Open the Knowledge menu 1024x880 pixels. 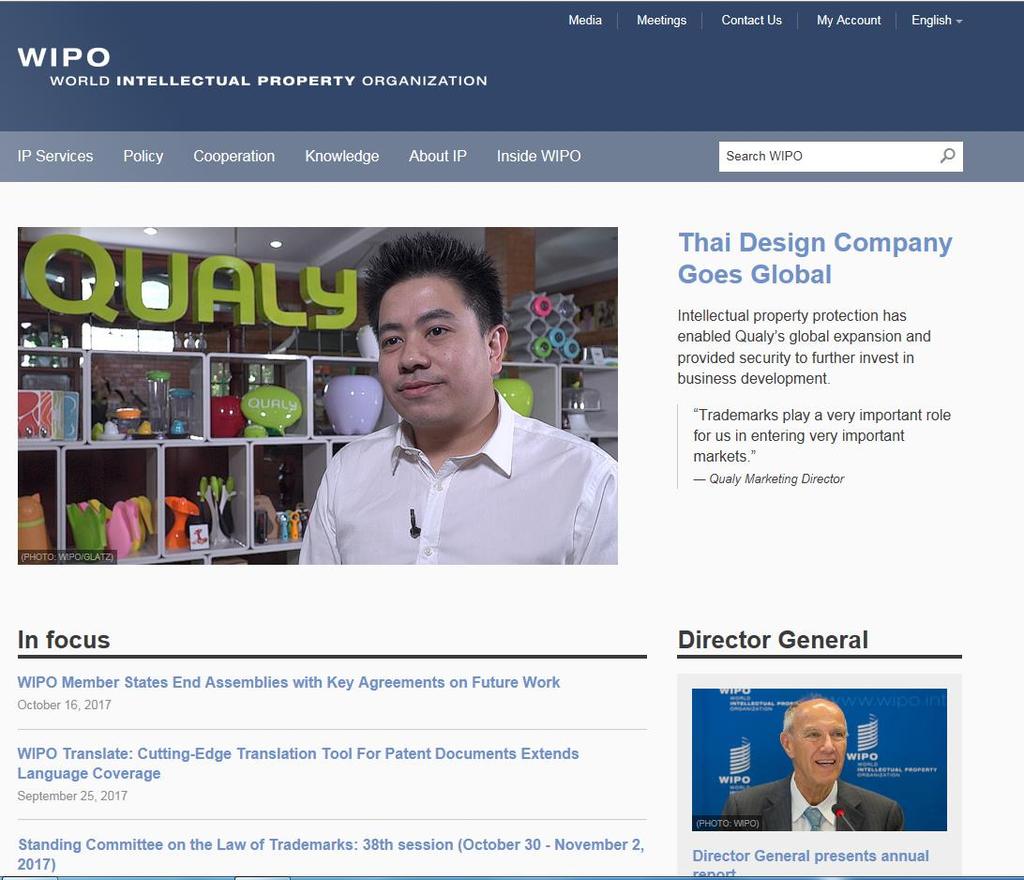click(x=342, y=156)
